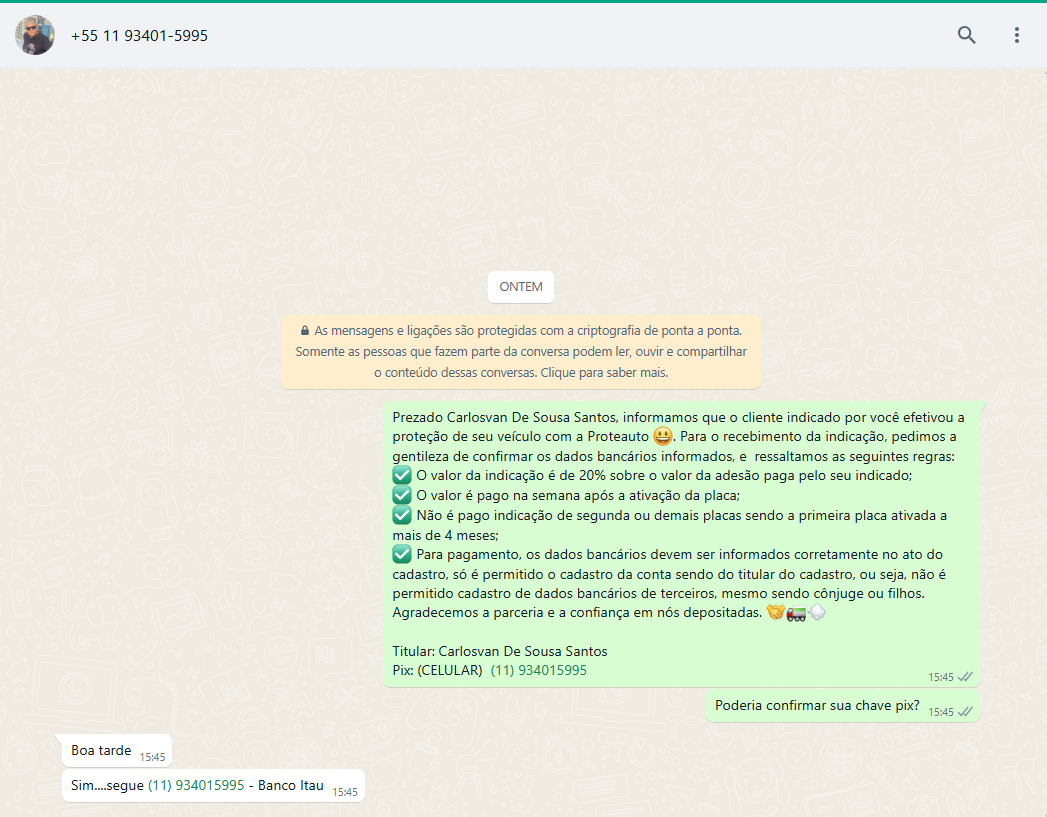
Task: Click the "Poderia confirmar sua chave pix?" message
Action: pos(816,705)
